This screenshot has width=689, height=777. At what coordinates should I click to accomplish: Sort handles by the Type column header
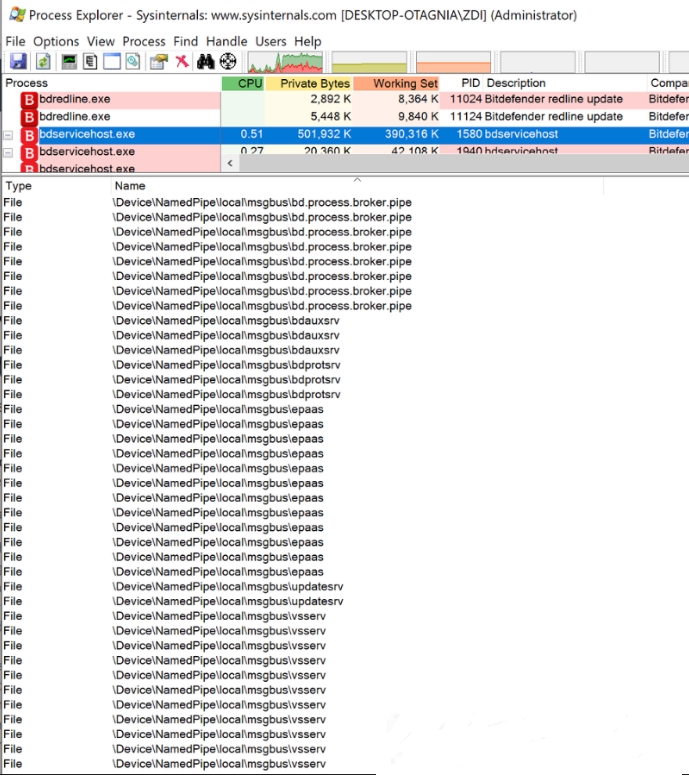tap(57, 186)
